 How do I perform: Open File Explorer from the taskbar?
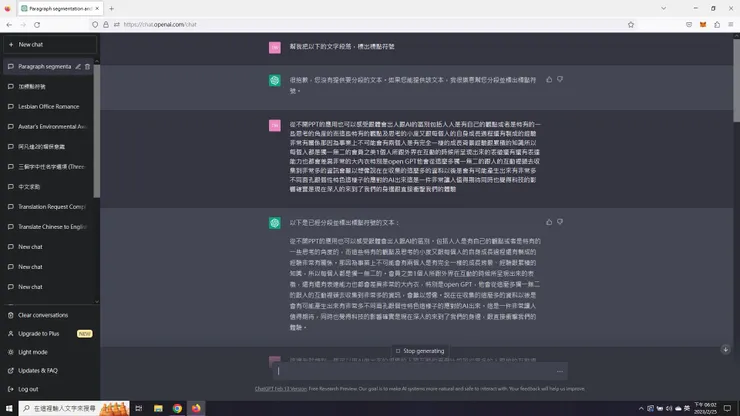[x=158, y=408]
